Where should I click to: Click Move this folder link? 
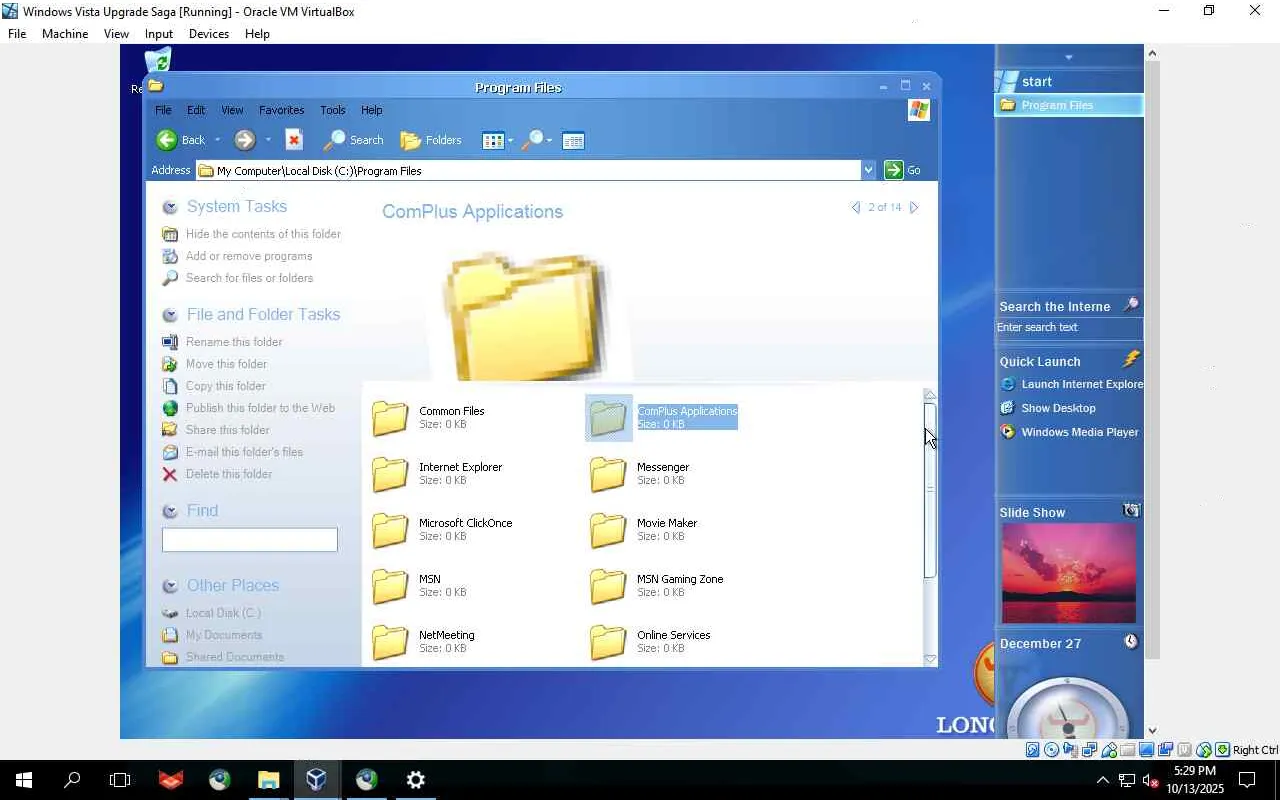click(x=226, y=364)
